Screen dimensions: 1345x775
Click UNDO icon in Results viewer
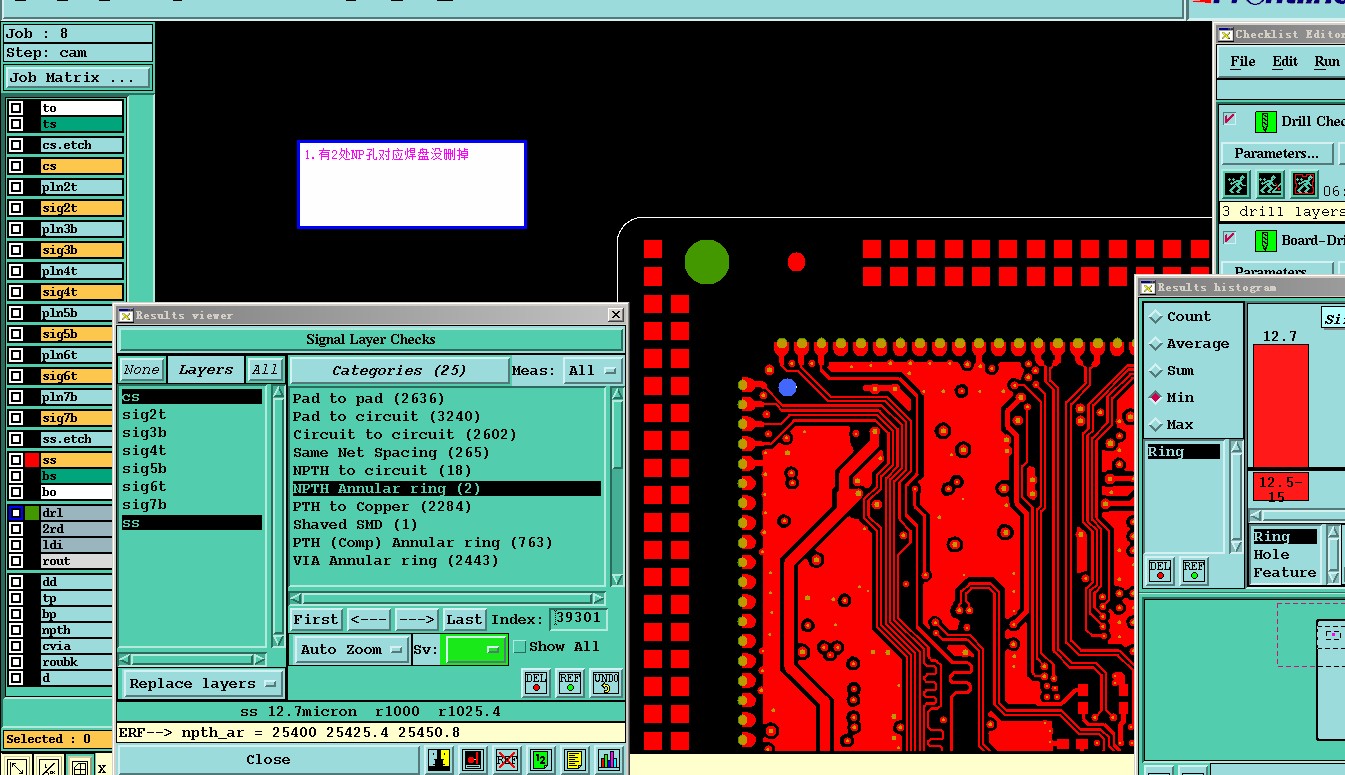point(606,683)
